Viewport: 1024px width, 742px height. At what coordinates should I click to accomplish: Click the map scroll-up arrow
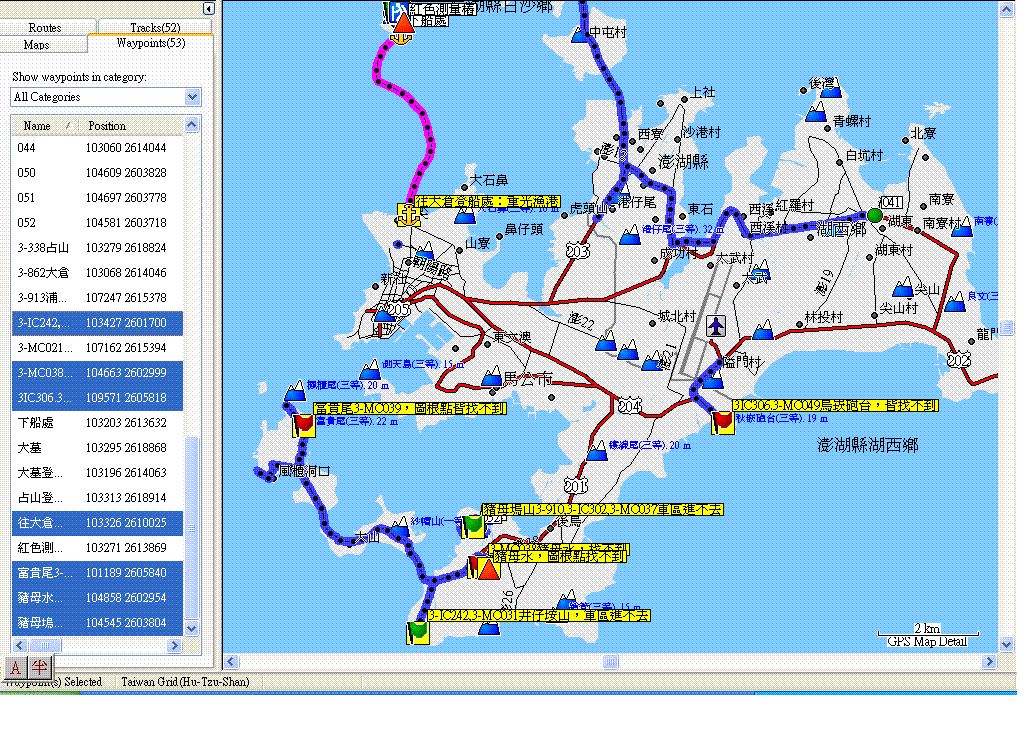[1006, 10]
